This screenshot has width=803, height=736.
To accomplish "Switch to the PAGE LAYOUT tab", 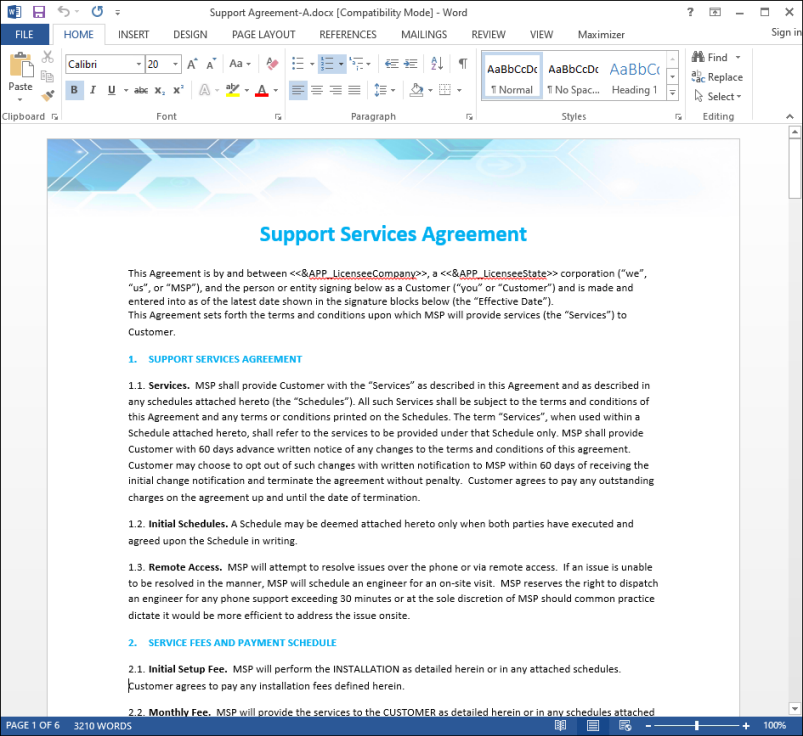I will point(263,34).
